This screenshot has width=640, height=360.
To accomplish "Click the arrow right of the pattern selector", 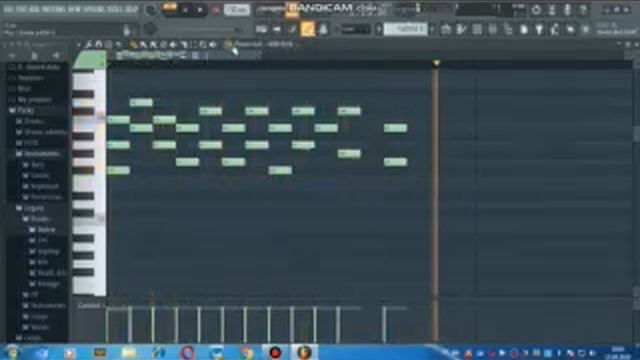I will click(432, 29).
